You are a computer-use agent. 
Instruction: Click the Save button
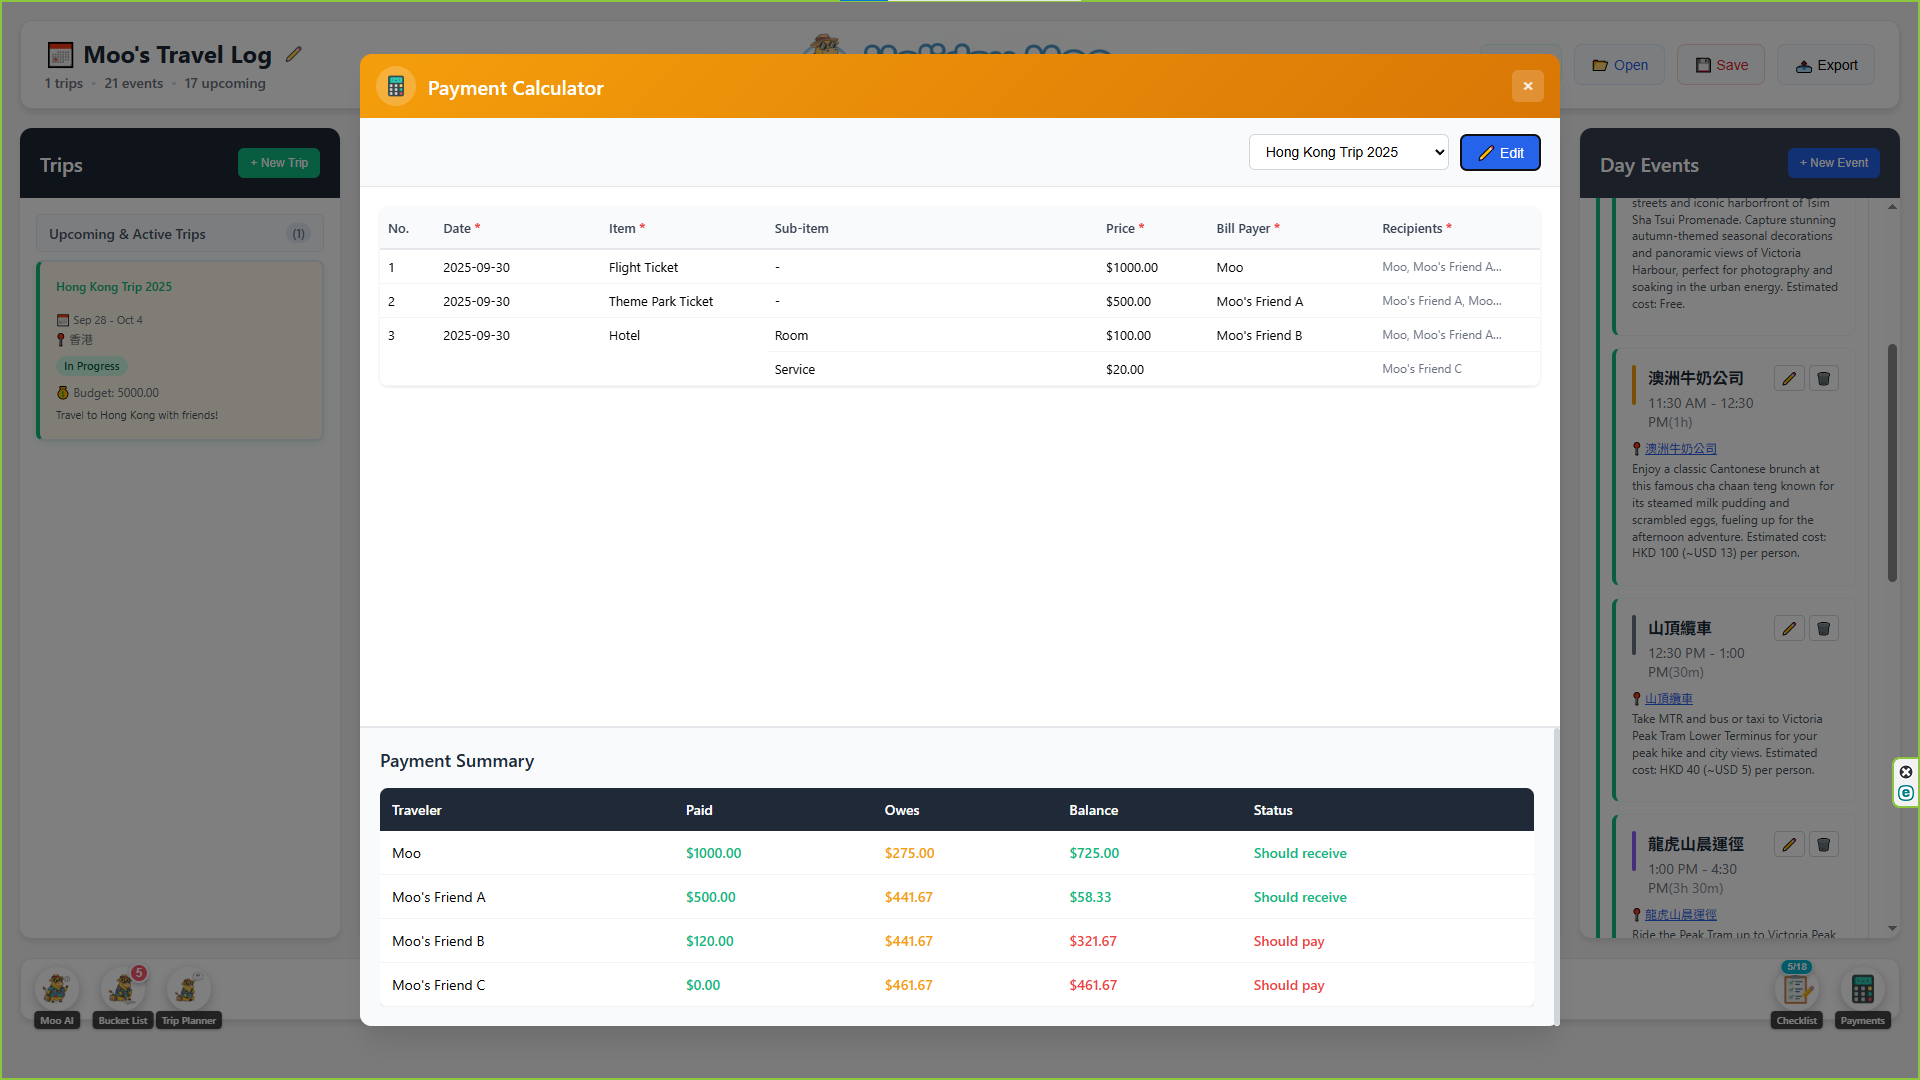pyautogui.click(x=1720, y=65)
